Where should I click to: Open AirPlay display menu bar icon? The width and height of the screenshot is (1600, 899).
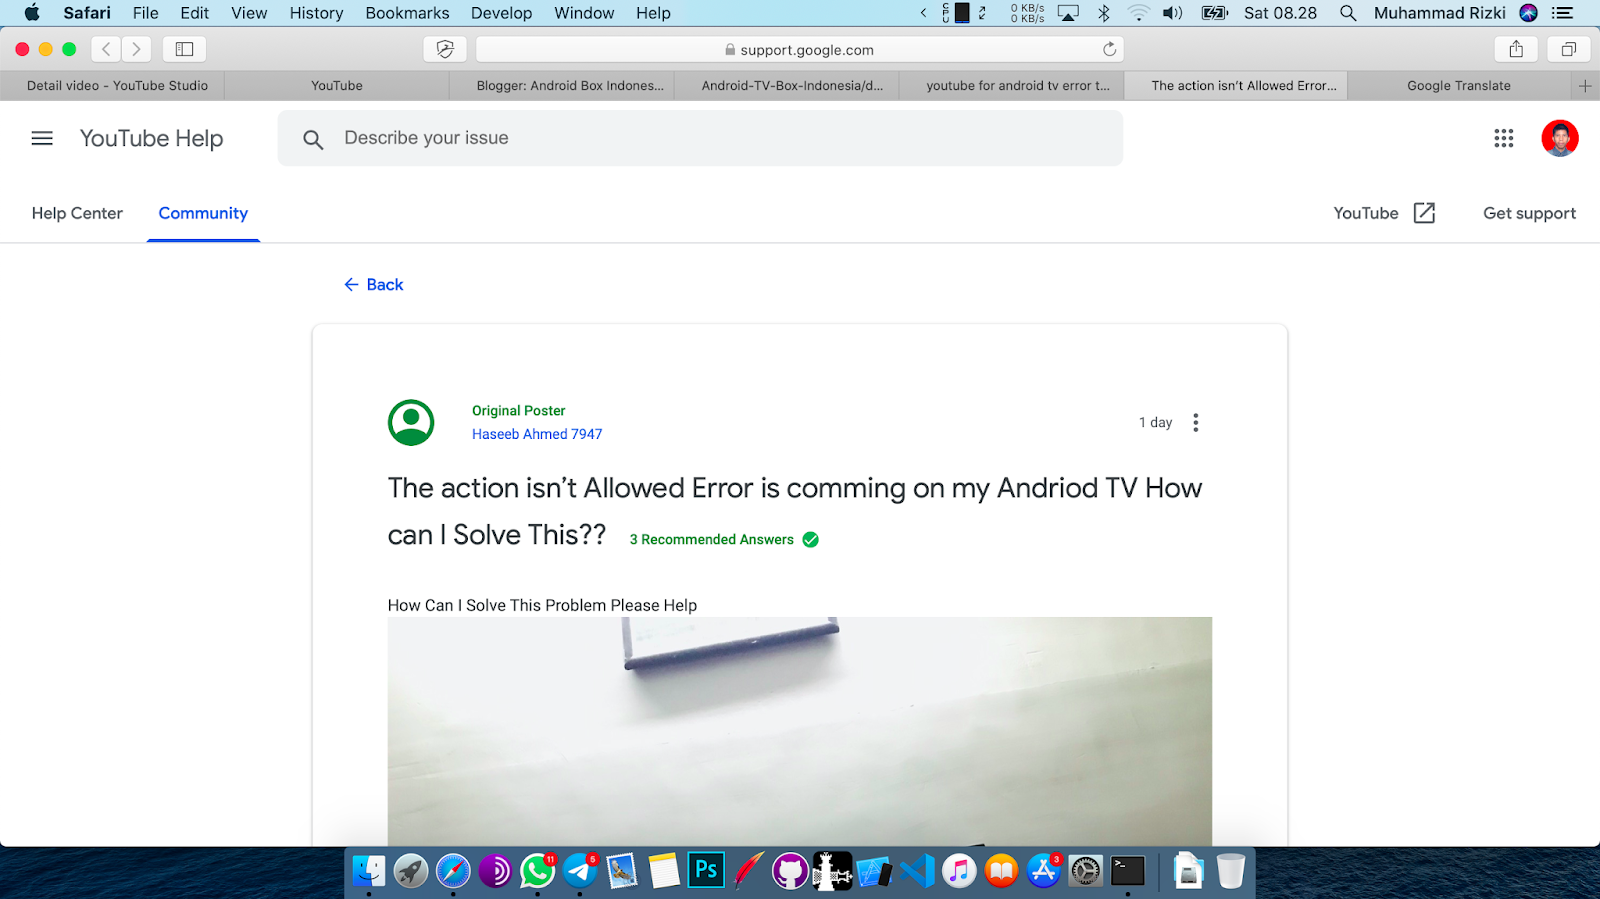1068,13
